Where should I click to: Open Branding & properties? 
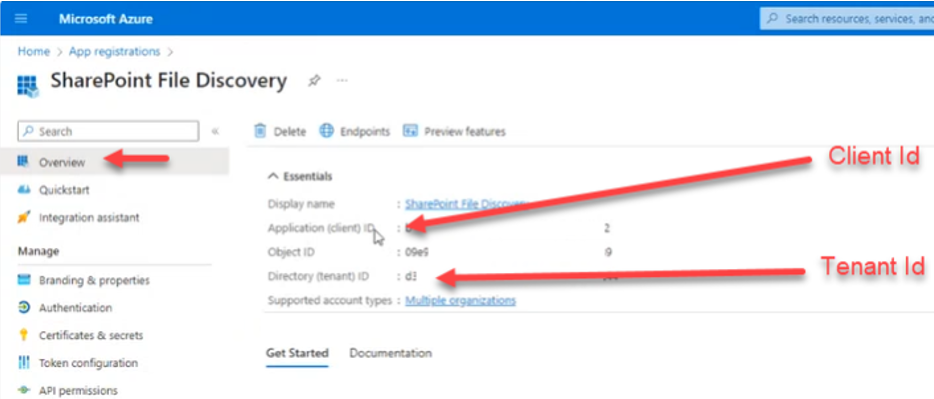tap(94, 280)
